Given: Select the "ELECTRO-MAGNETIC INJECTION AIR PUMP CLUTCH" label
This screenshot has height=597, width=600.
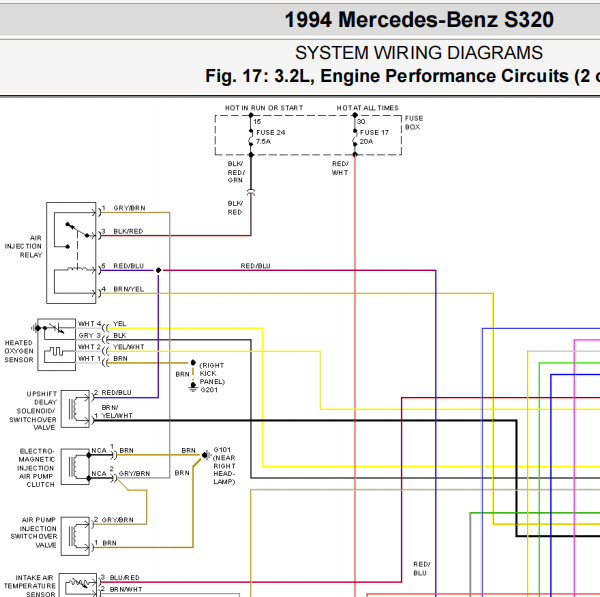Looking at the screenshot, I should click(x=37, y=468).
